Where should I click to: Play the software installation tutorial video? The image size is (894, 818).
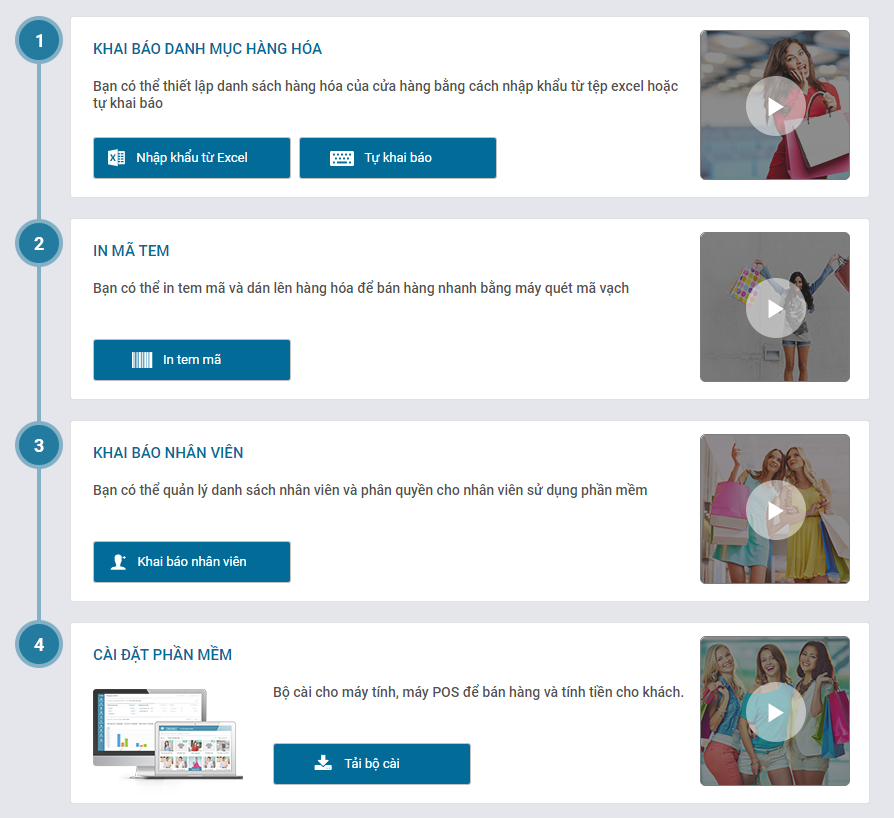pyautogui.click(x=775, y=712)
